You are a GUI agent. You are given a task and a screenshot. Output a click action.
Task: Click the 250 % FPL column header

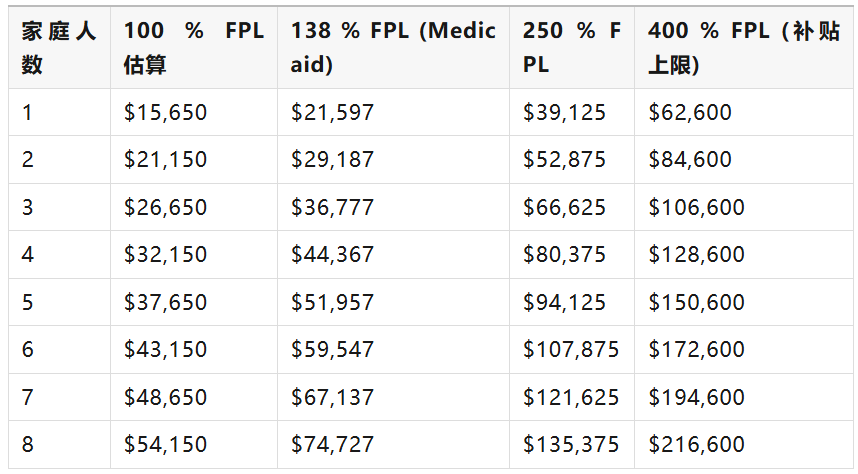click(x=570, y=48)
